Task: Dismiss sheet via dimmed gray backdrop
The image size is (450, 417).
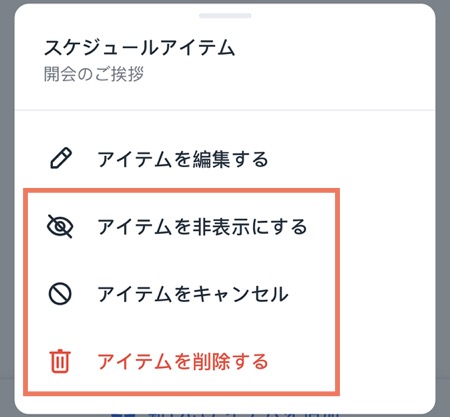Action: tap(7, 200)
